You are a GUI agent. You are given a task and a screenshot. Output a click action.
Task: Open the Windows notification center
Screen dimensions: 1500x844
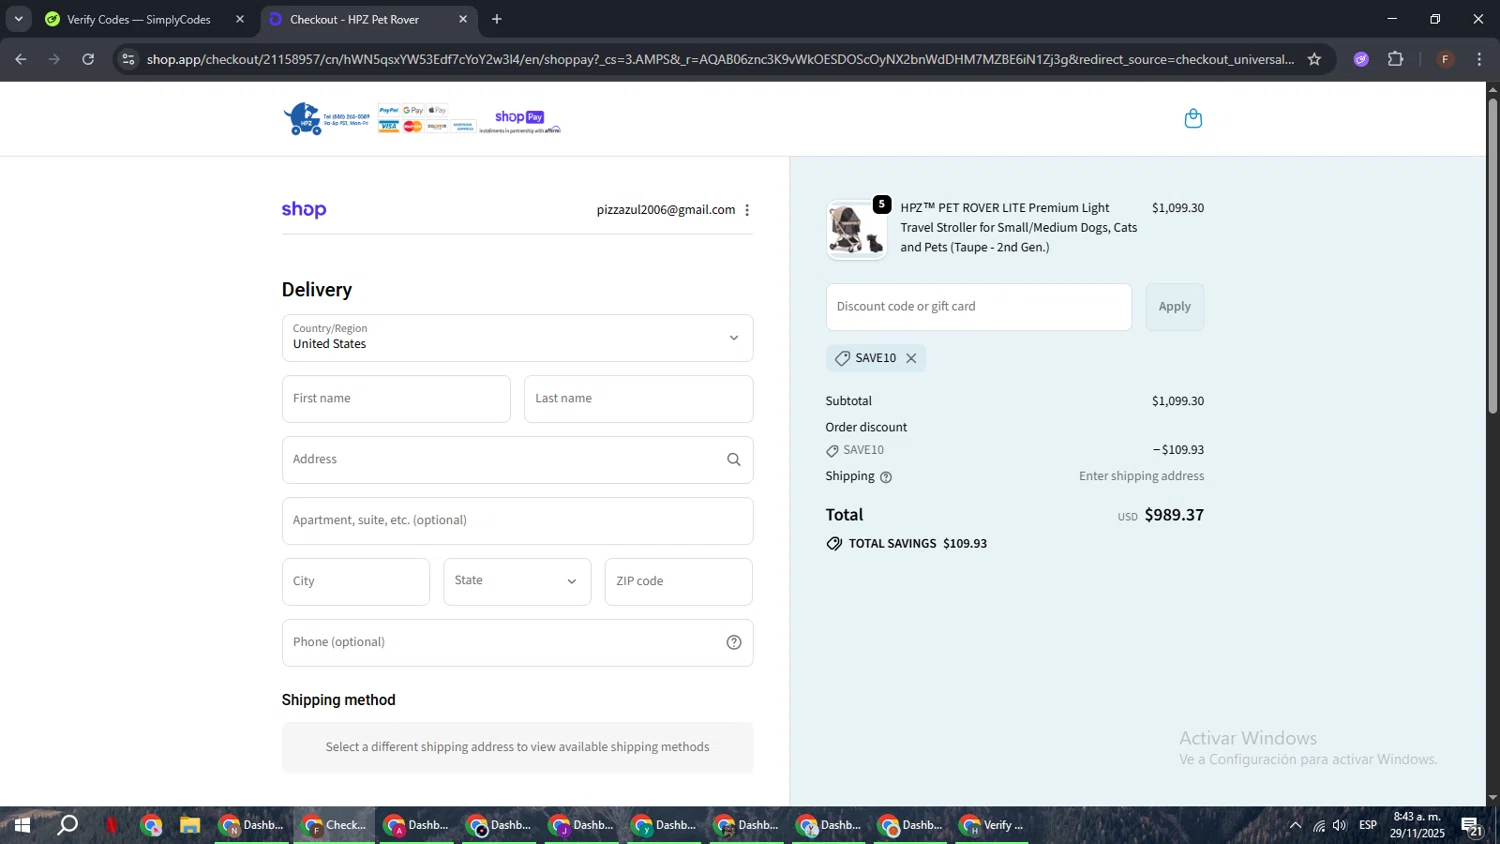1472,826
